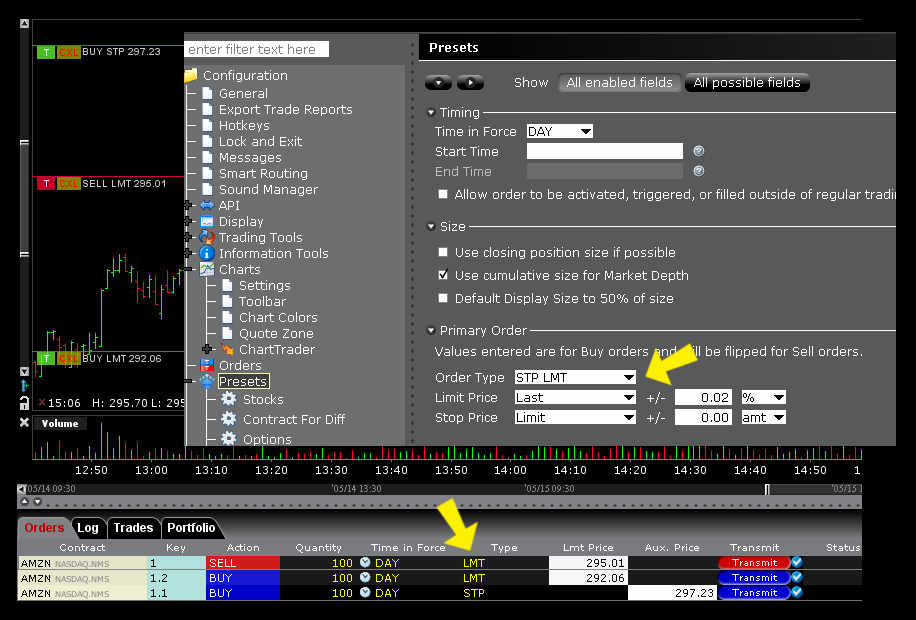Open help icon next to Start Time
The image size is (916, 620).
point(699,151)
